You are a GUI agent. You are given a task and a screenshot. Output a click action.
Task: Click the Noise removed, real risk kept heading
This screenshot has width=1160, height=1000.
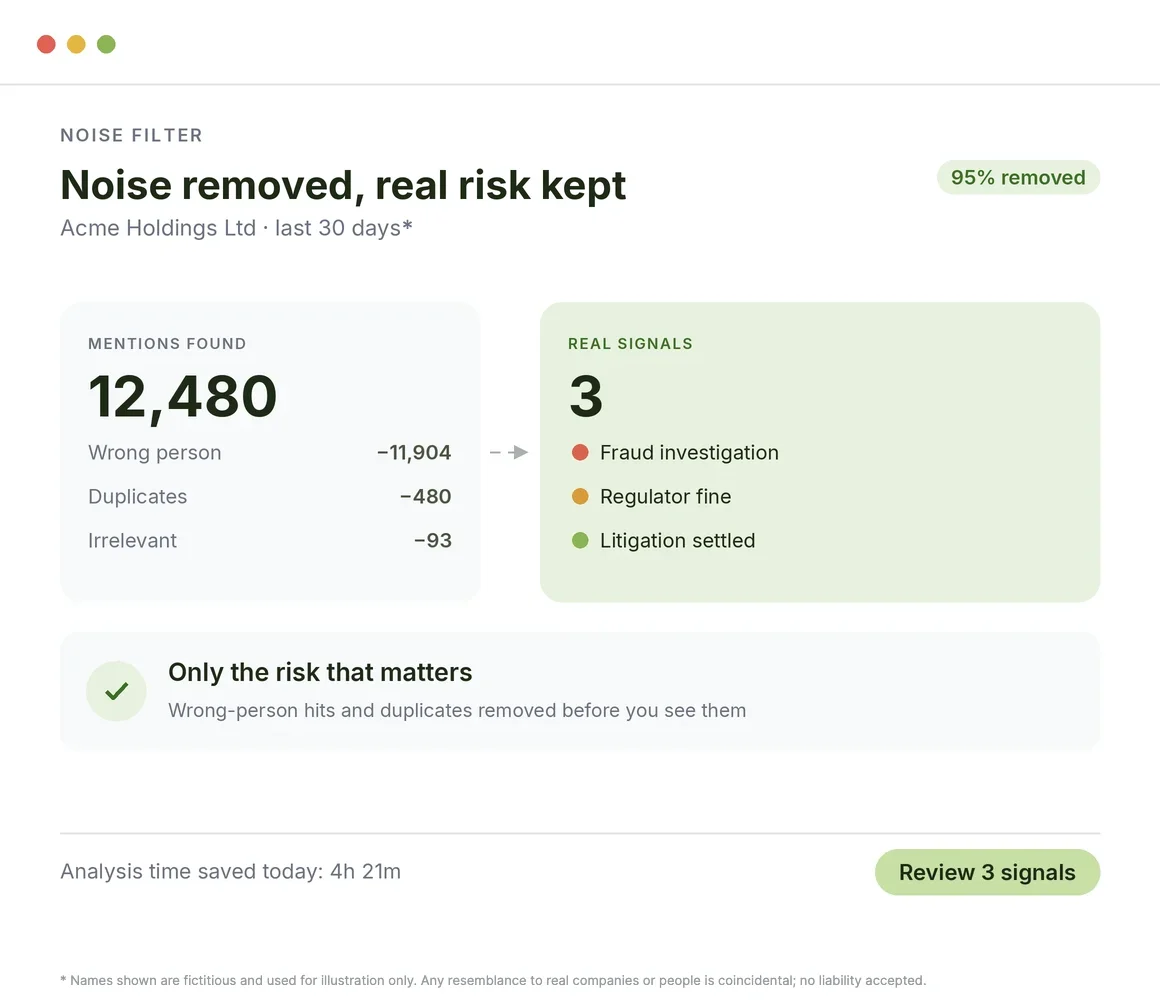(x=343, y=185)
